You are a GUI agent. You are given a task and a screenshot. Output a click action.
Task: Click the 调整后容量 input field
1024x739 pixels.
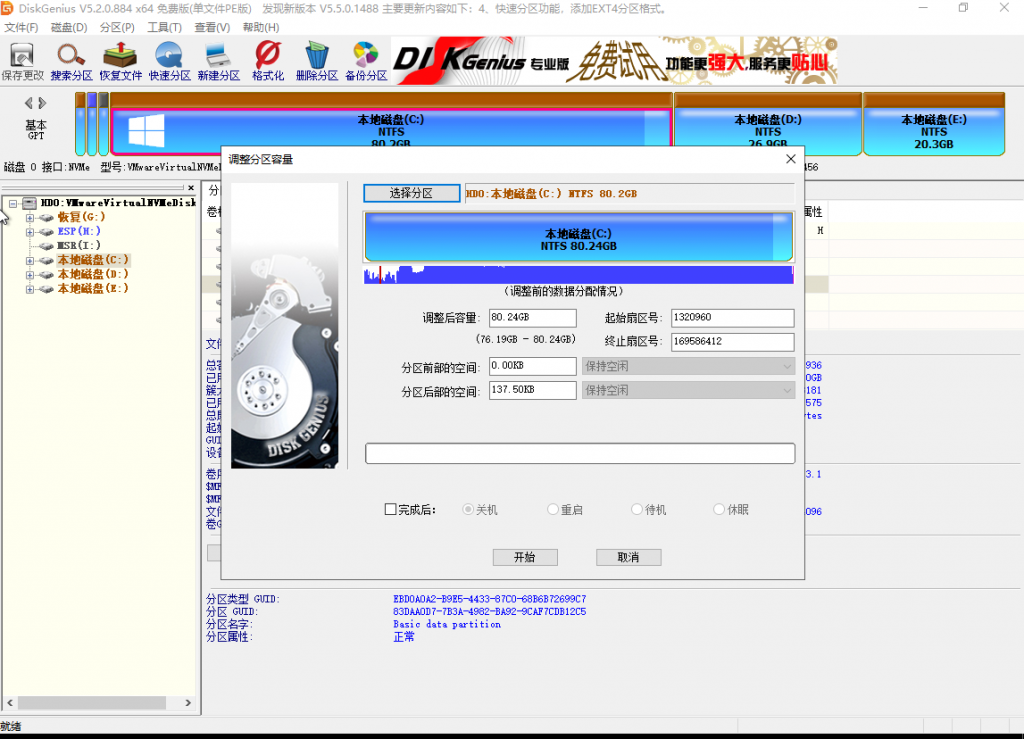pyautogui.click(x=532, y=318)
